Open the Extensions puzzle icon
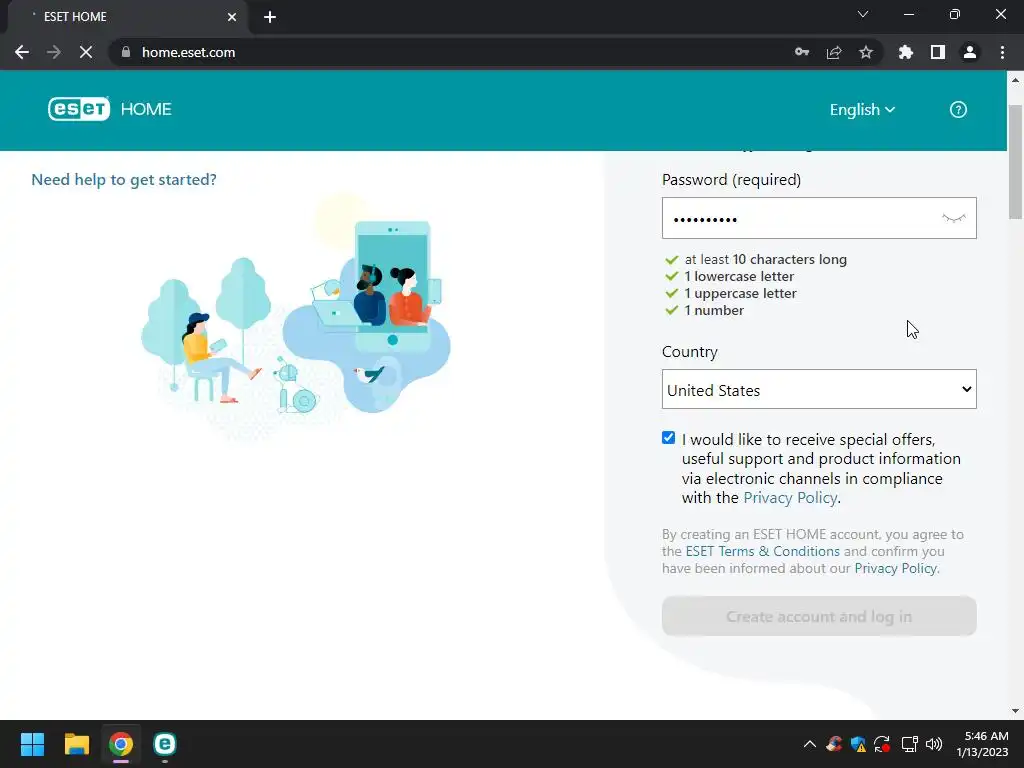1024x768 pixels. tap(906, 52)
